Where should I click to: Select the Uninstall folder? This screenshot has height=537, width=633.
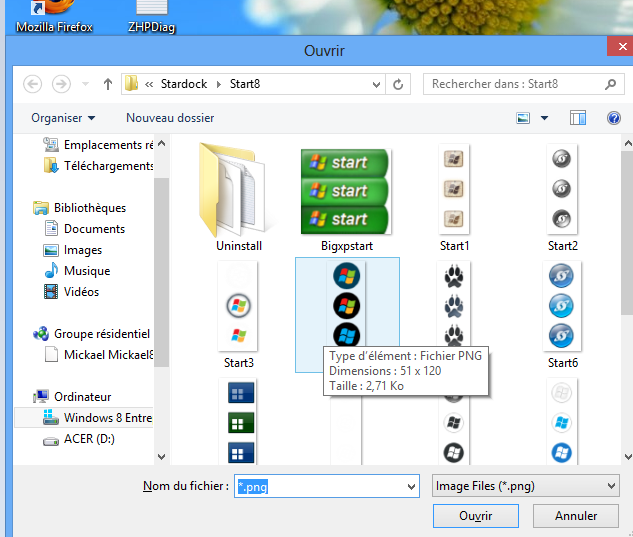point(238,197)
